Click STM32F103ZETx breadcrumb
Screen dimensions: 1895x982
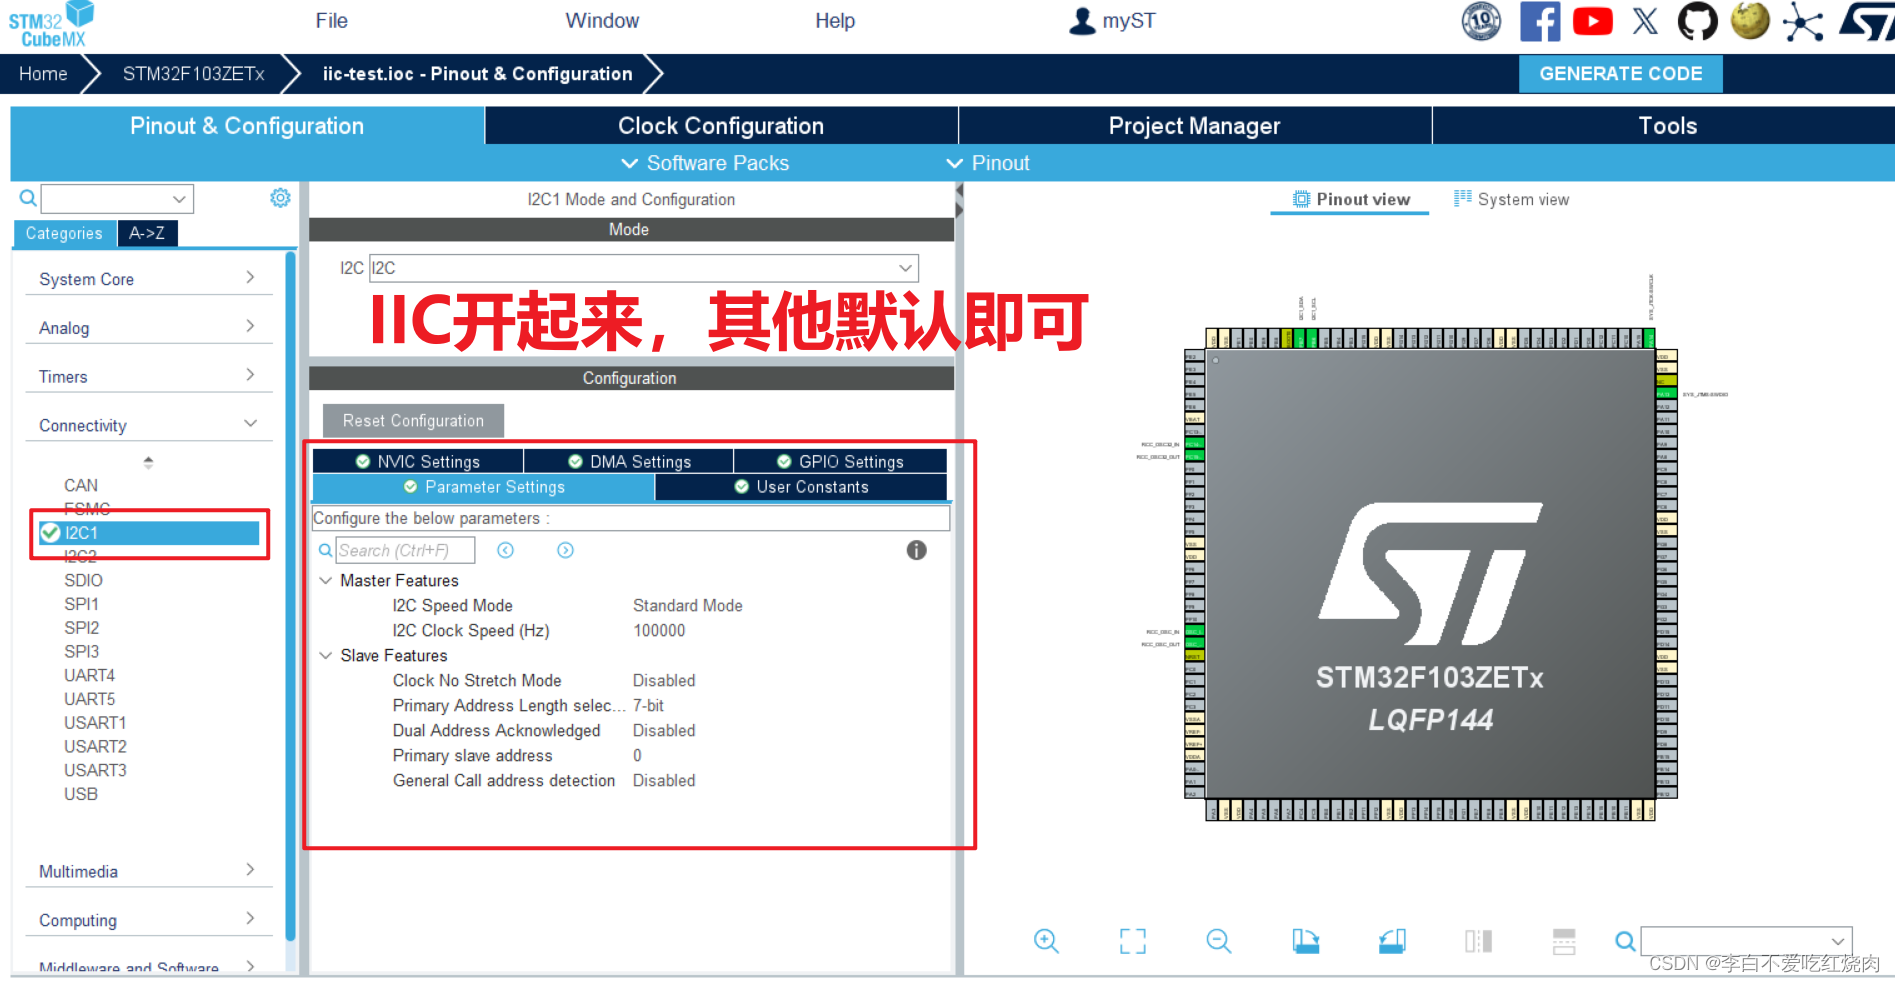pyautogui.click(x=194, y=74)
